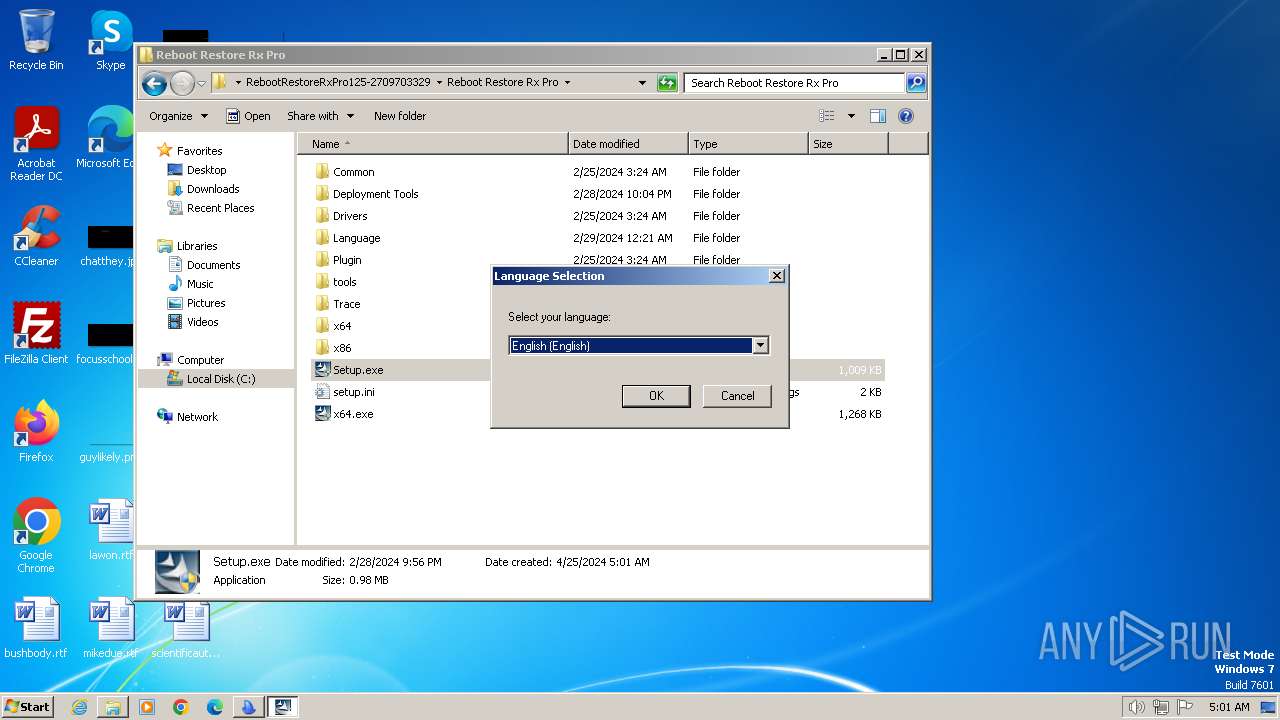This screenshot has width=1280, height=720.
Task: Toggle the preview pane icon
Action: (877, 116)
